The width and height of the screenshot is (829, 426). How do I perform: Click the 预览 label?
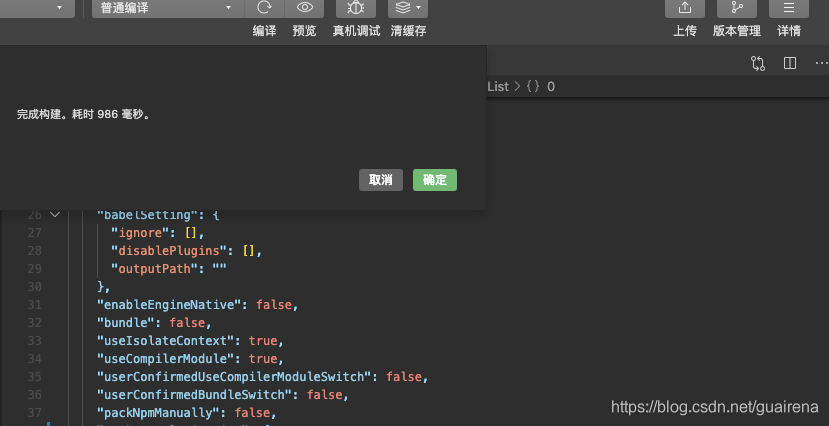tap(305, 31)
